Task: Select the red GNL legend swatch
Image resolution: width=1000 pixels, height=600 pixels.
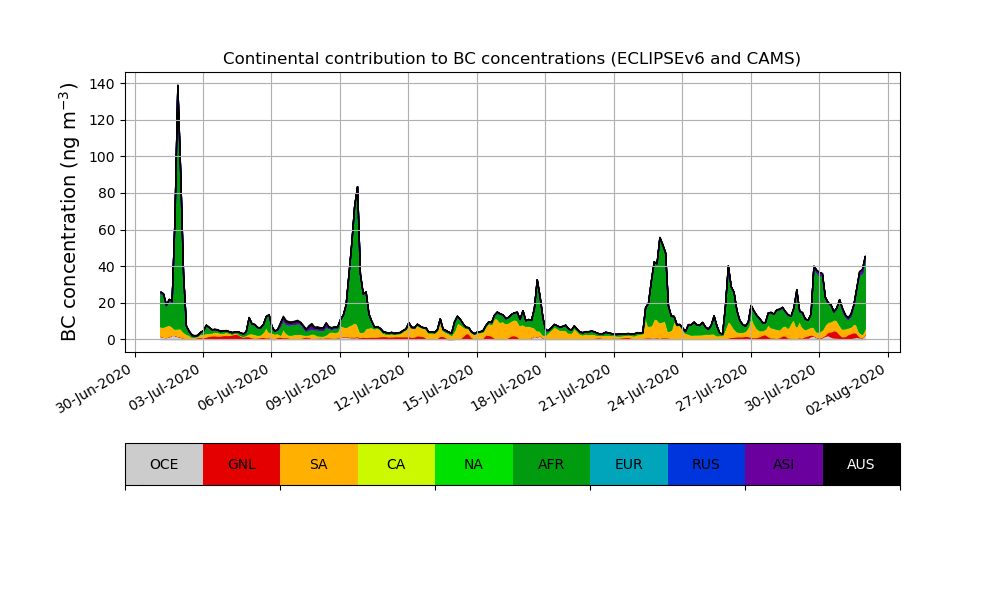Action: pos(241,464)
